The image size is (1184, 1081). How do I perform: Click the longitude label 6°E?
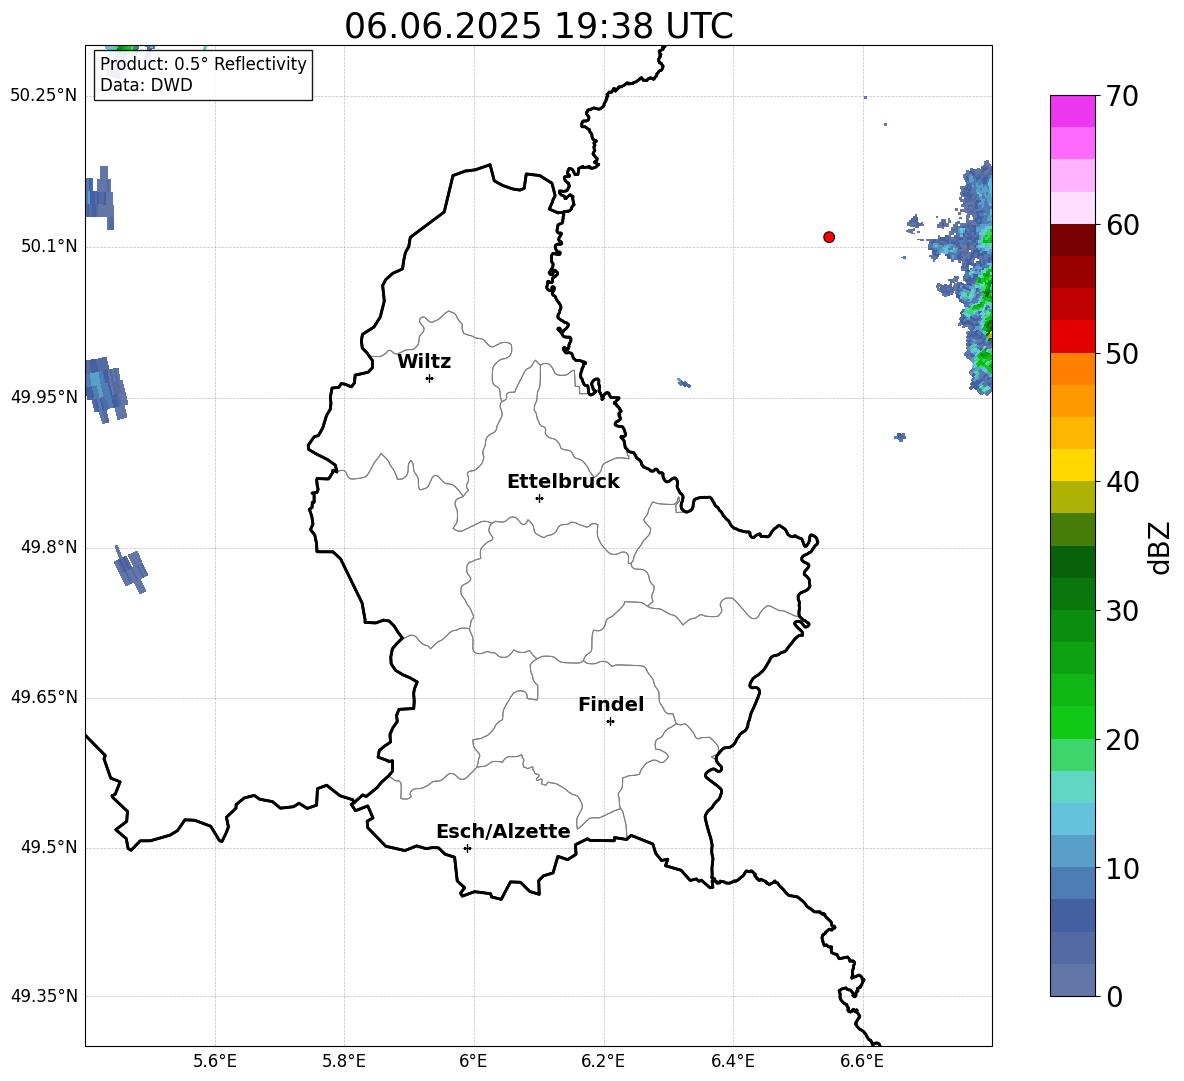click(x=473, y=1061)
